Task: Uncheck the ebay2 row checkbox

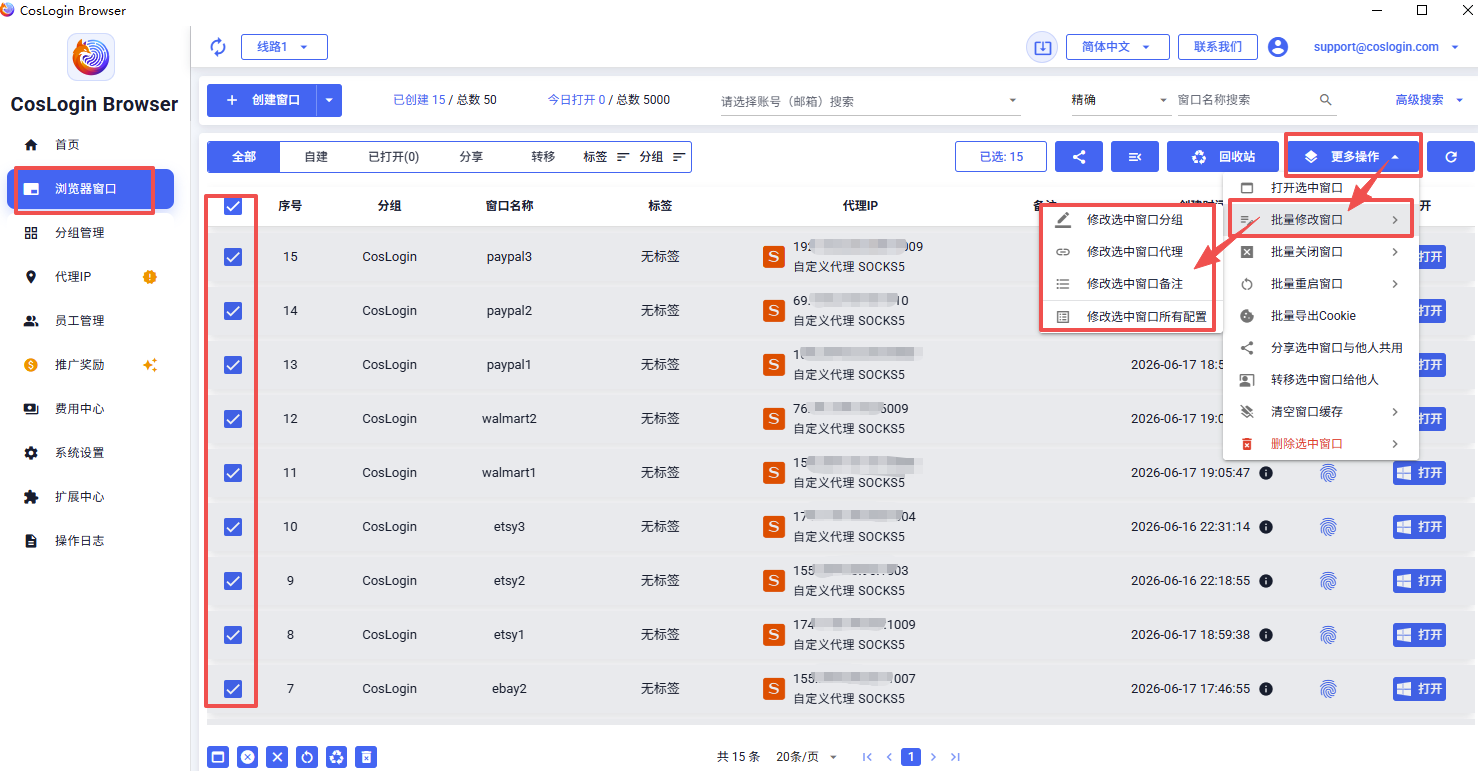Action: [233, 688]
